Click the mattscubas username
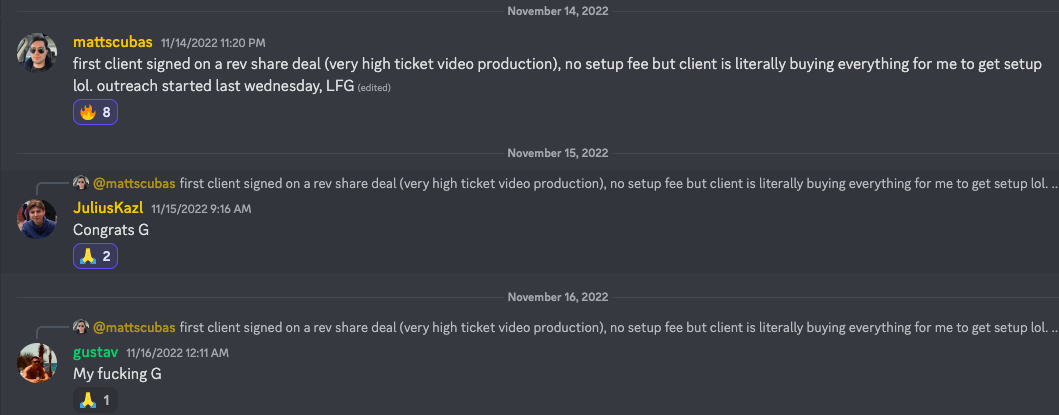Viewport: 1059px width, 415px height. coord(113,43)
